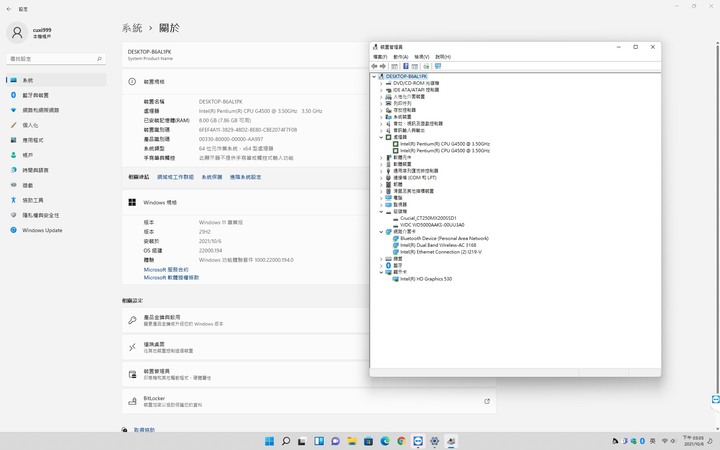Select Intel(R) Dual Band Wireless-AC 3168

pyautogui.click(x=438, y=245)
